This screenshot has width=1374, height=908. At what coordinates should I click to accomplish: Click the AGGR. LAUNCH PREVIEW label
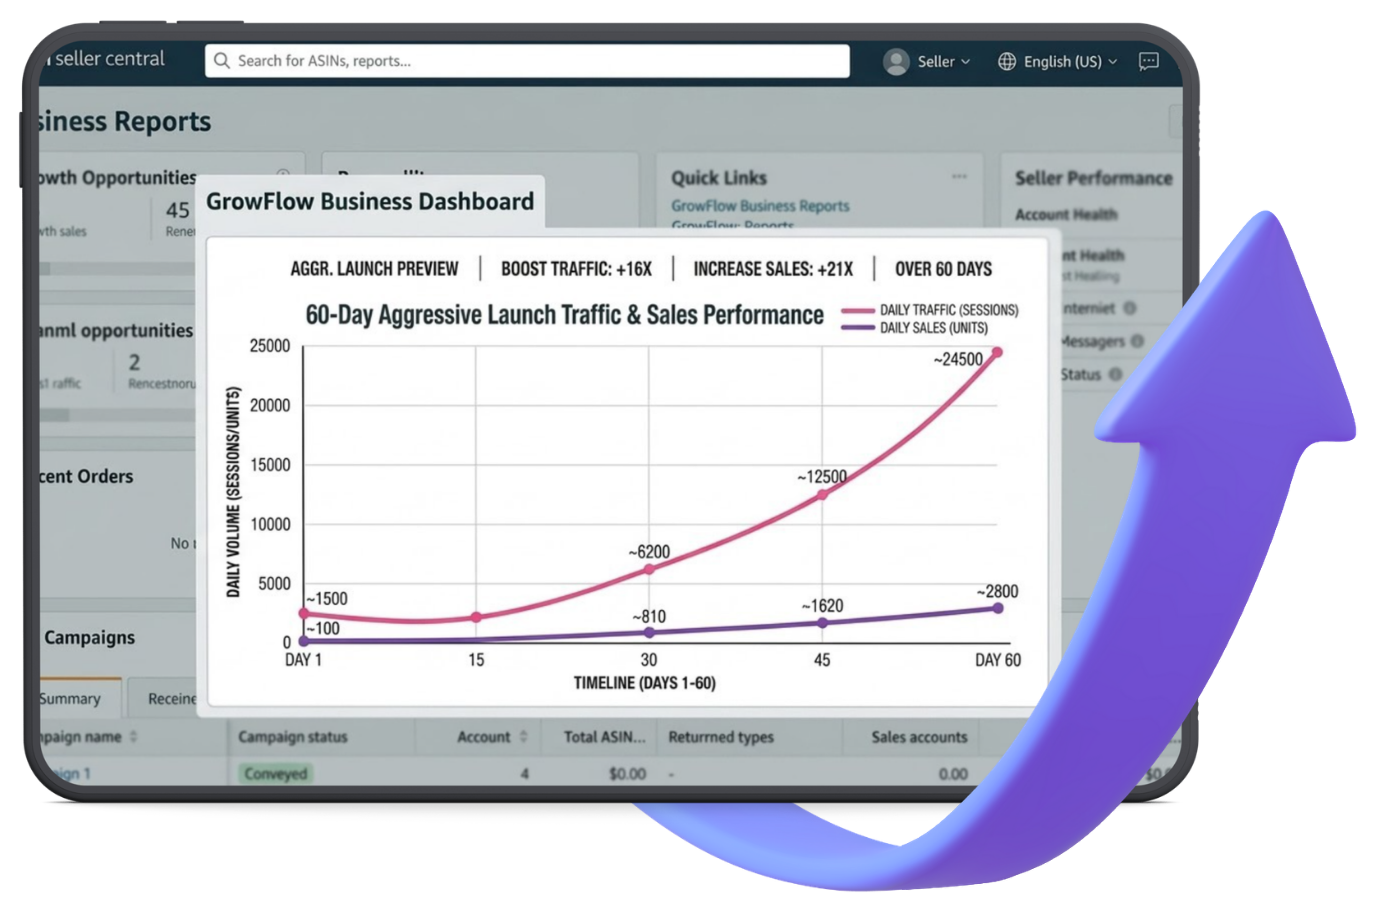pos(374,269)
